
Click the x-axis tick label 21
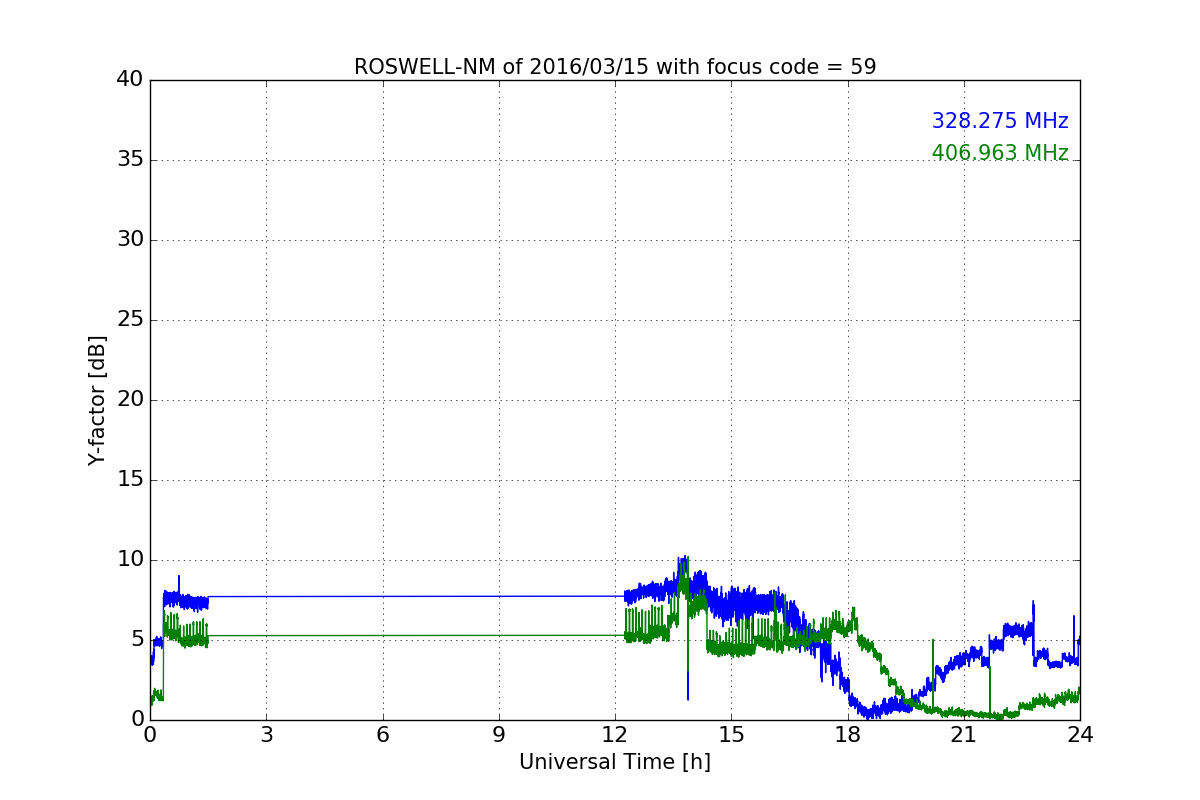[x=964, y=735]
